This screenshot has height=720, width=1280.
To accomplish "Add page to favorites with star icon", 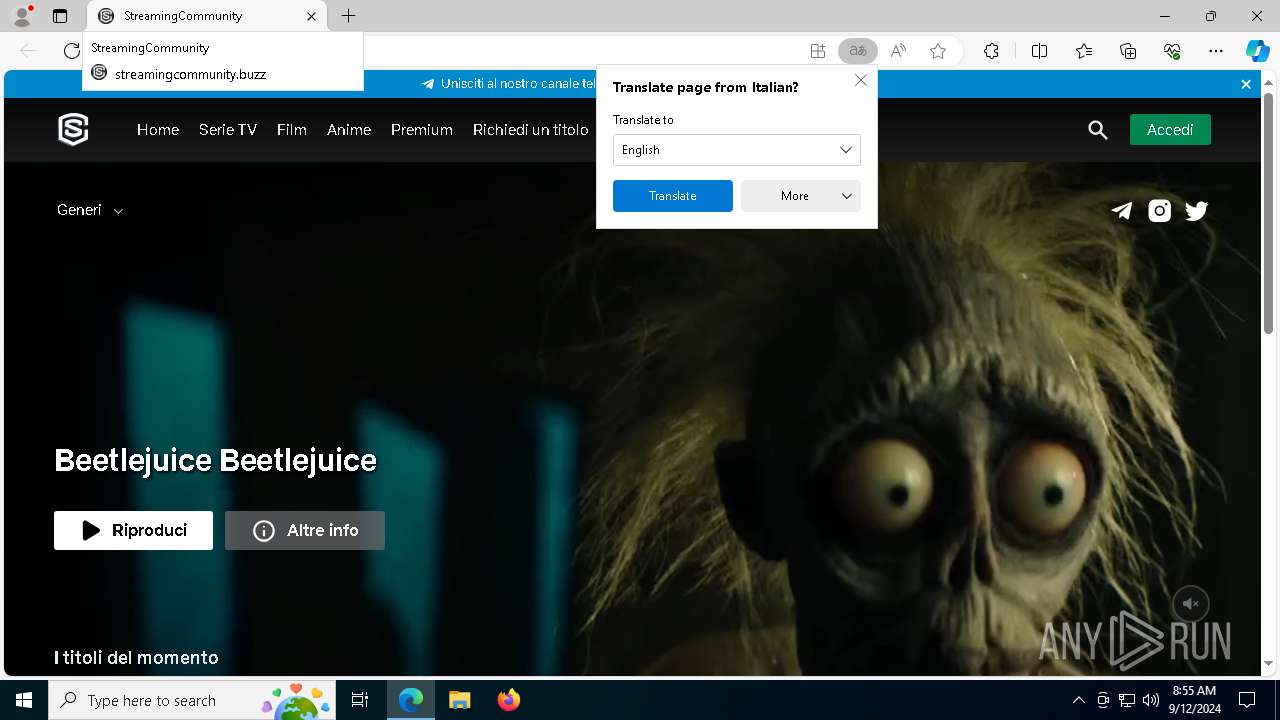I will point(938,51).
